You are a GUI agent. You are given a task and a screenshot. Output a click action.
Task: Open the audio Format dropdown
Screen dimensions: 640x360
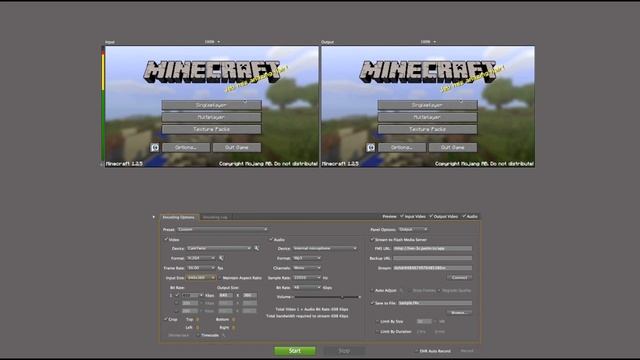click(x=307, y=258)
